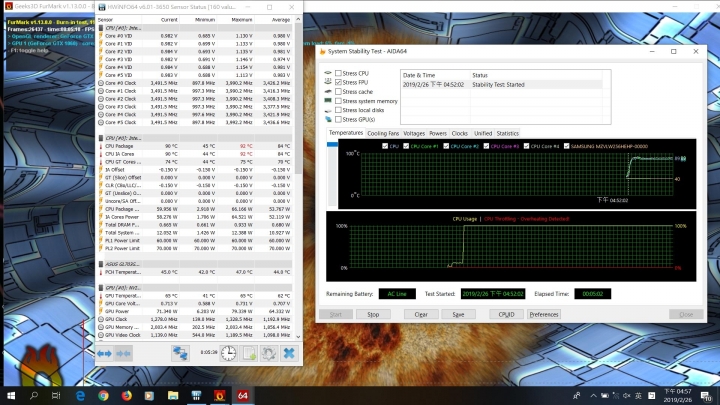The width and height of the screenshot is (720, 405).
Task: Open File Explorer from taskbar
Action: tap(173, 395)
